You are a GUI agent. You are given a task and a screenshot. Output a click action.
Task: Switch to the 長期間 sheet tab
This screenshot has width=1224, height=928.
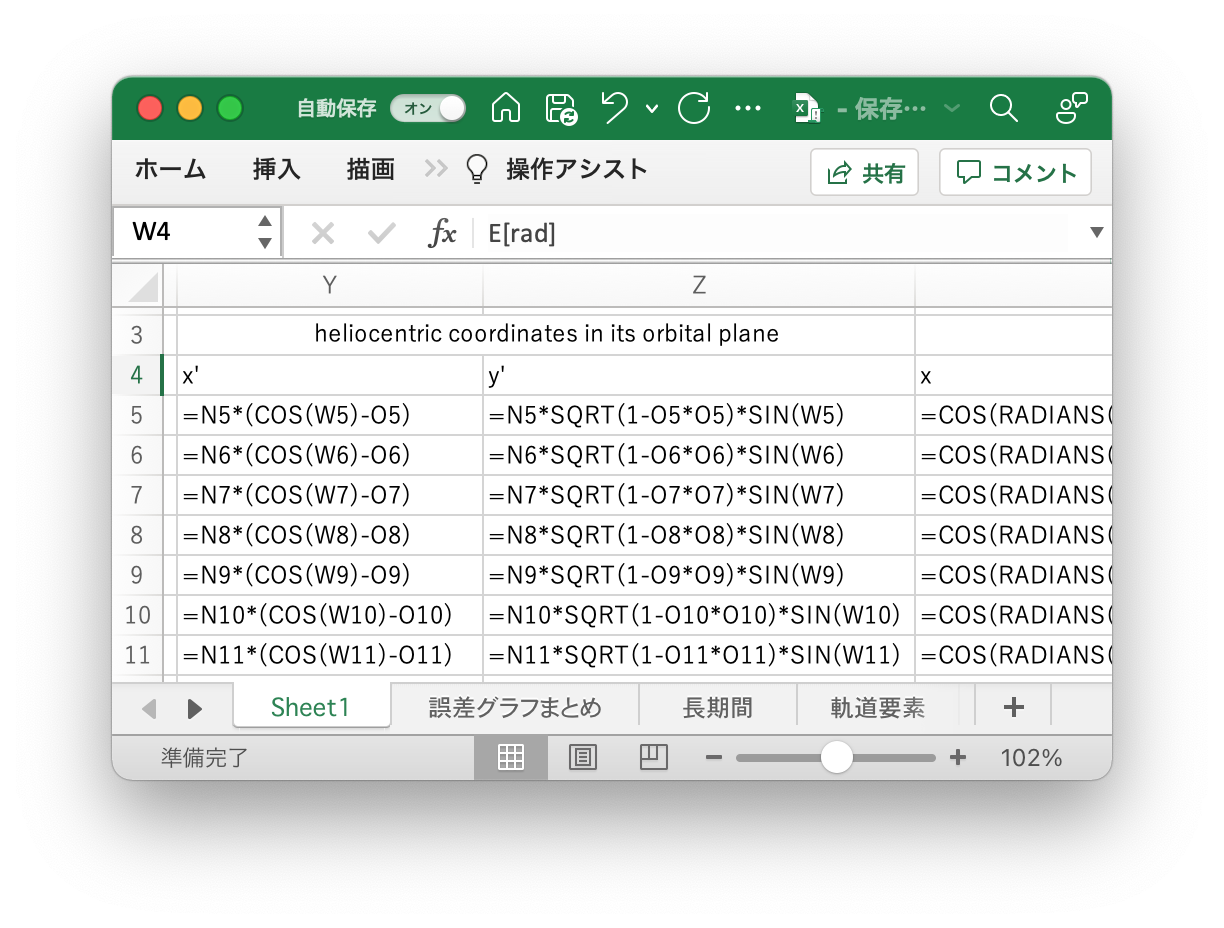(x=717, y=708)
